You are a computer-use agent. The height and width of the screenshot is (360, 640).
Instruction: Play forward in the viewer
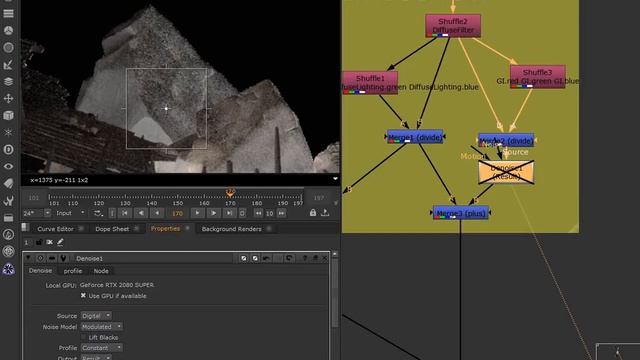[x=213, y=213]
